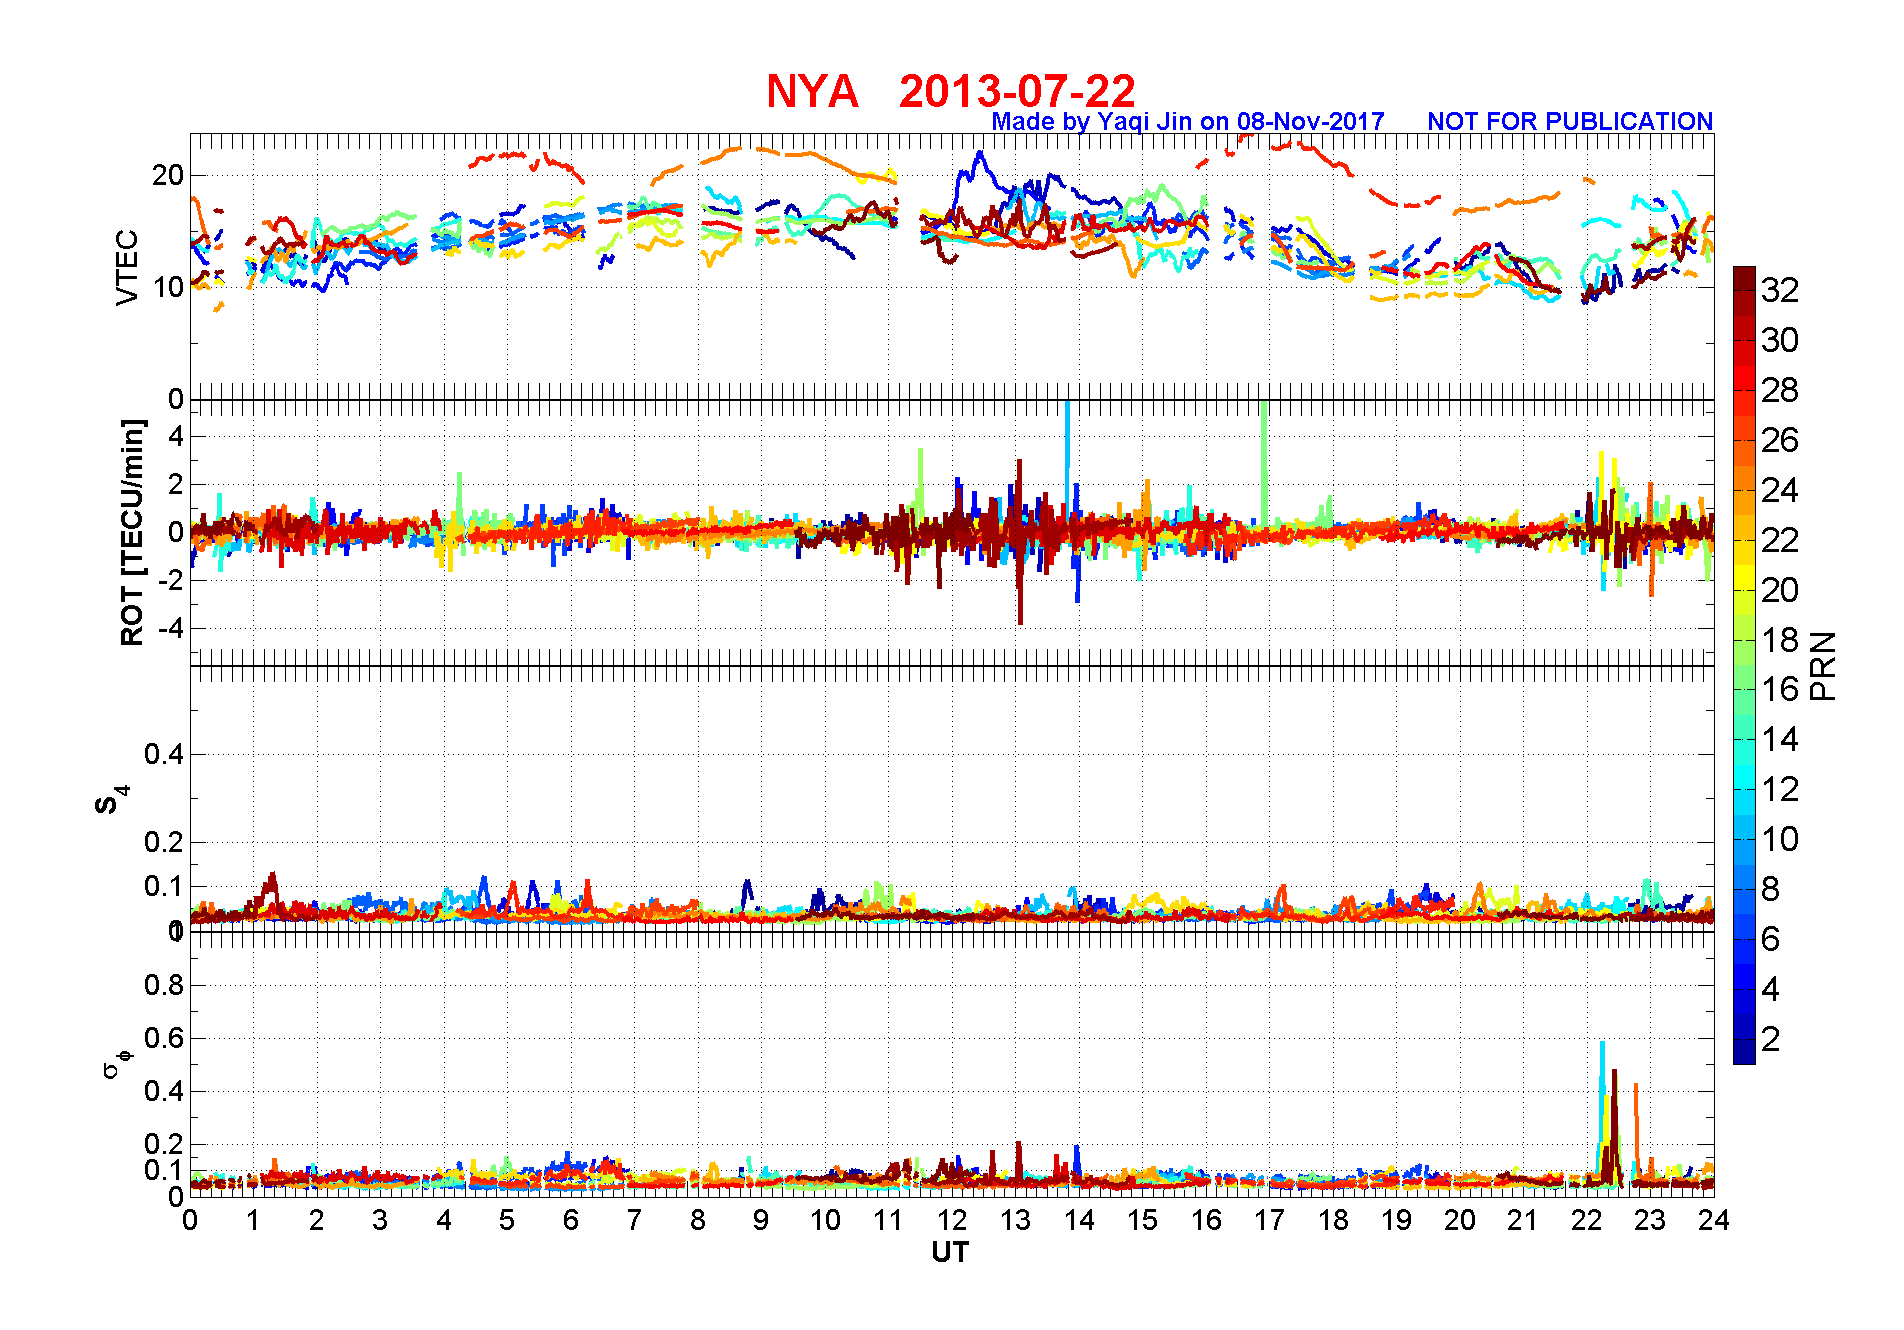1904x1330 pixels.
Task: Click the PRN colorbar label
Action: (x=1824, y=666)
